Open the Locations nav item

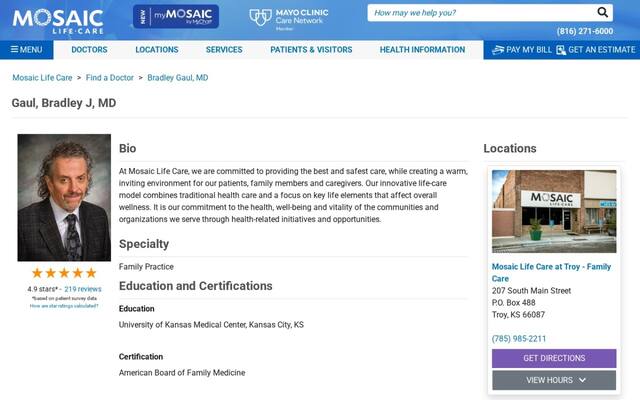click(157, 50)
